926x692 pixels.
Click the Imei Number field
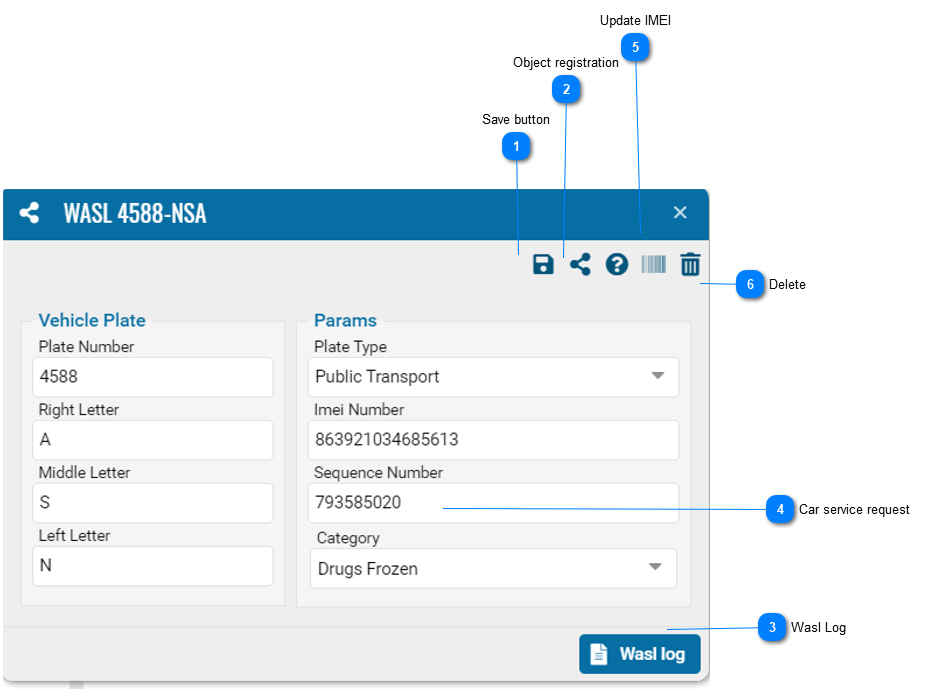(x=493, y=440)
